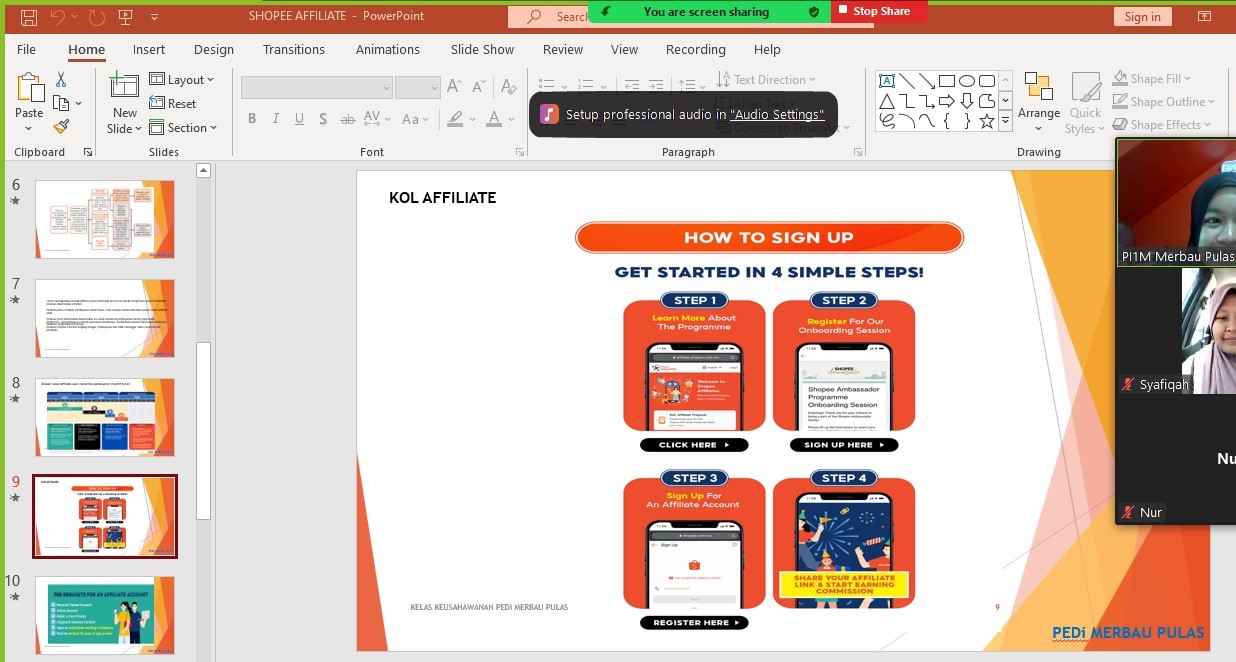The height and width of the screenshot is (662, 1236).
Task: Toggle italic formatting
Action: tap(276, 119)
